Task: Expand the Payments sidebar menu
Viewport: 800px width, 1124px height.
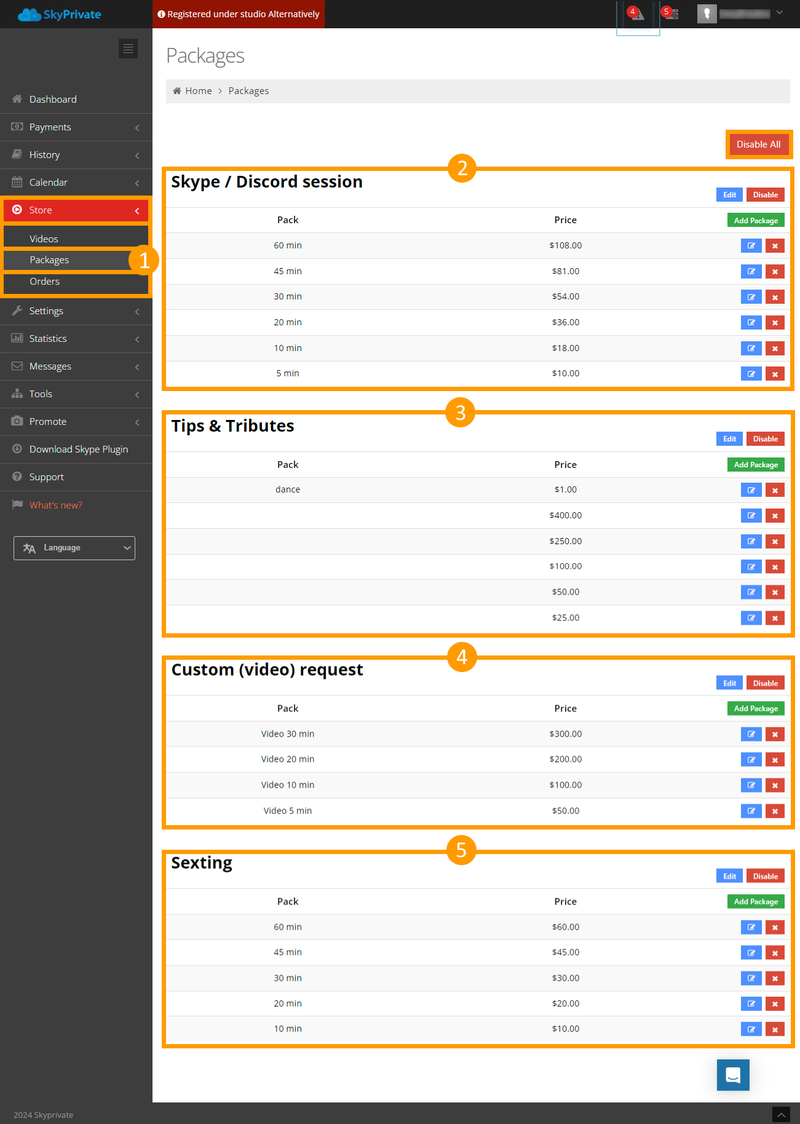Action: click(75, 127)
